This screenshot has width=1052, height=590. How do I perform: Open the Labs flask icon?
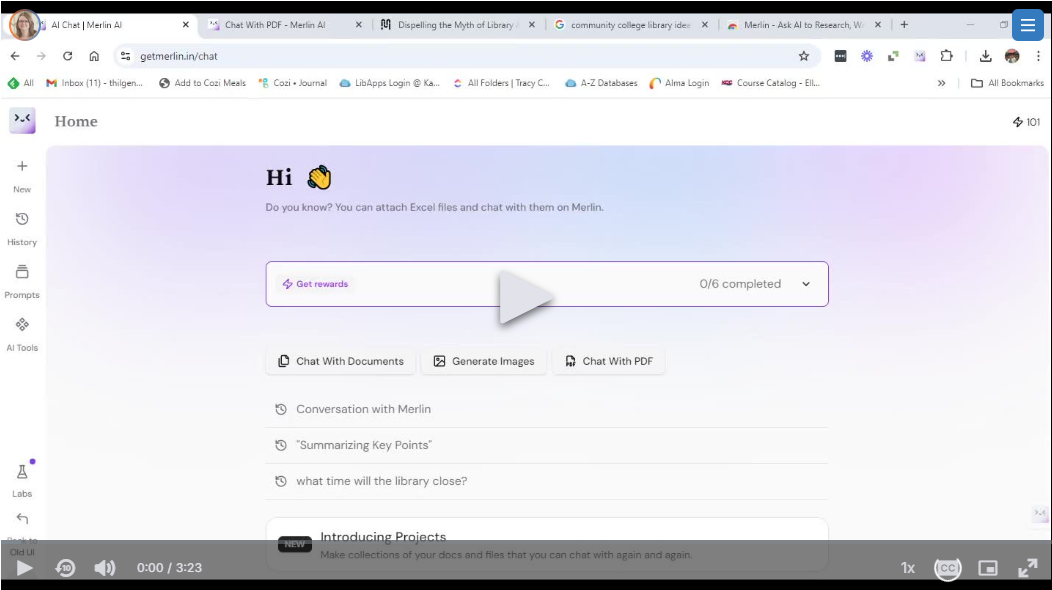tap(22, 472)
